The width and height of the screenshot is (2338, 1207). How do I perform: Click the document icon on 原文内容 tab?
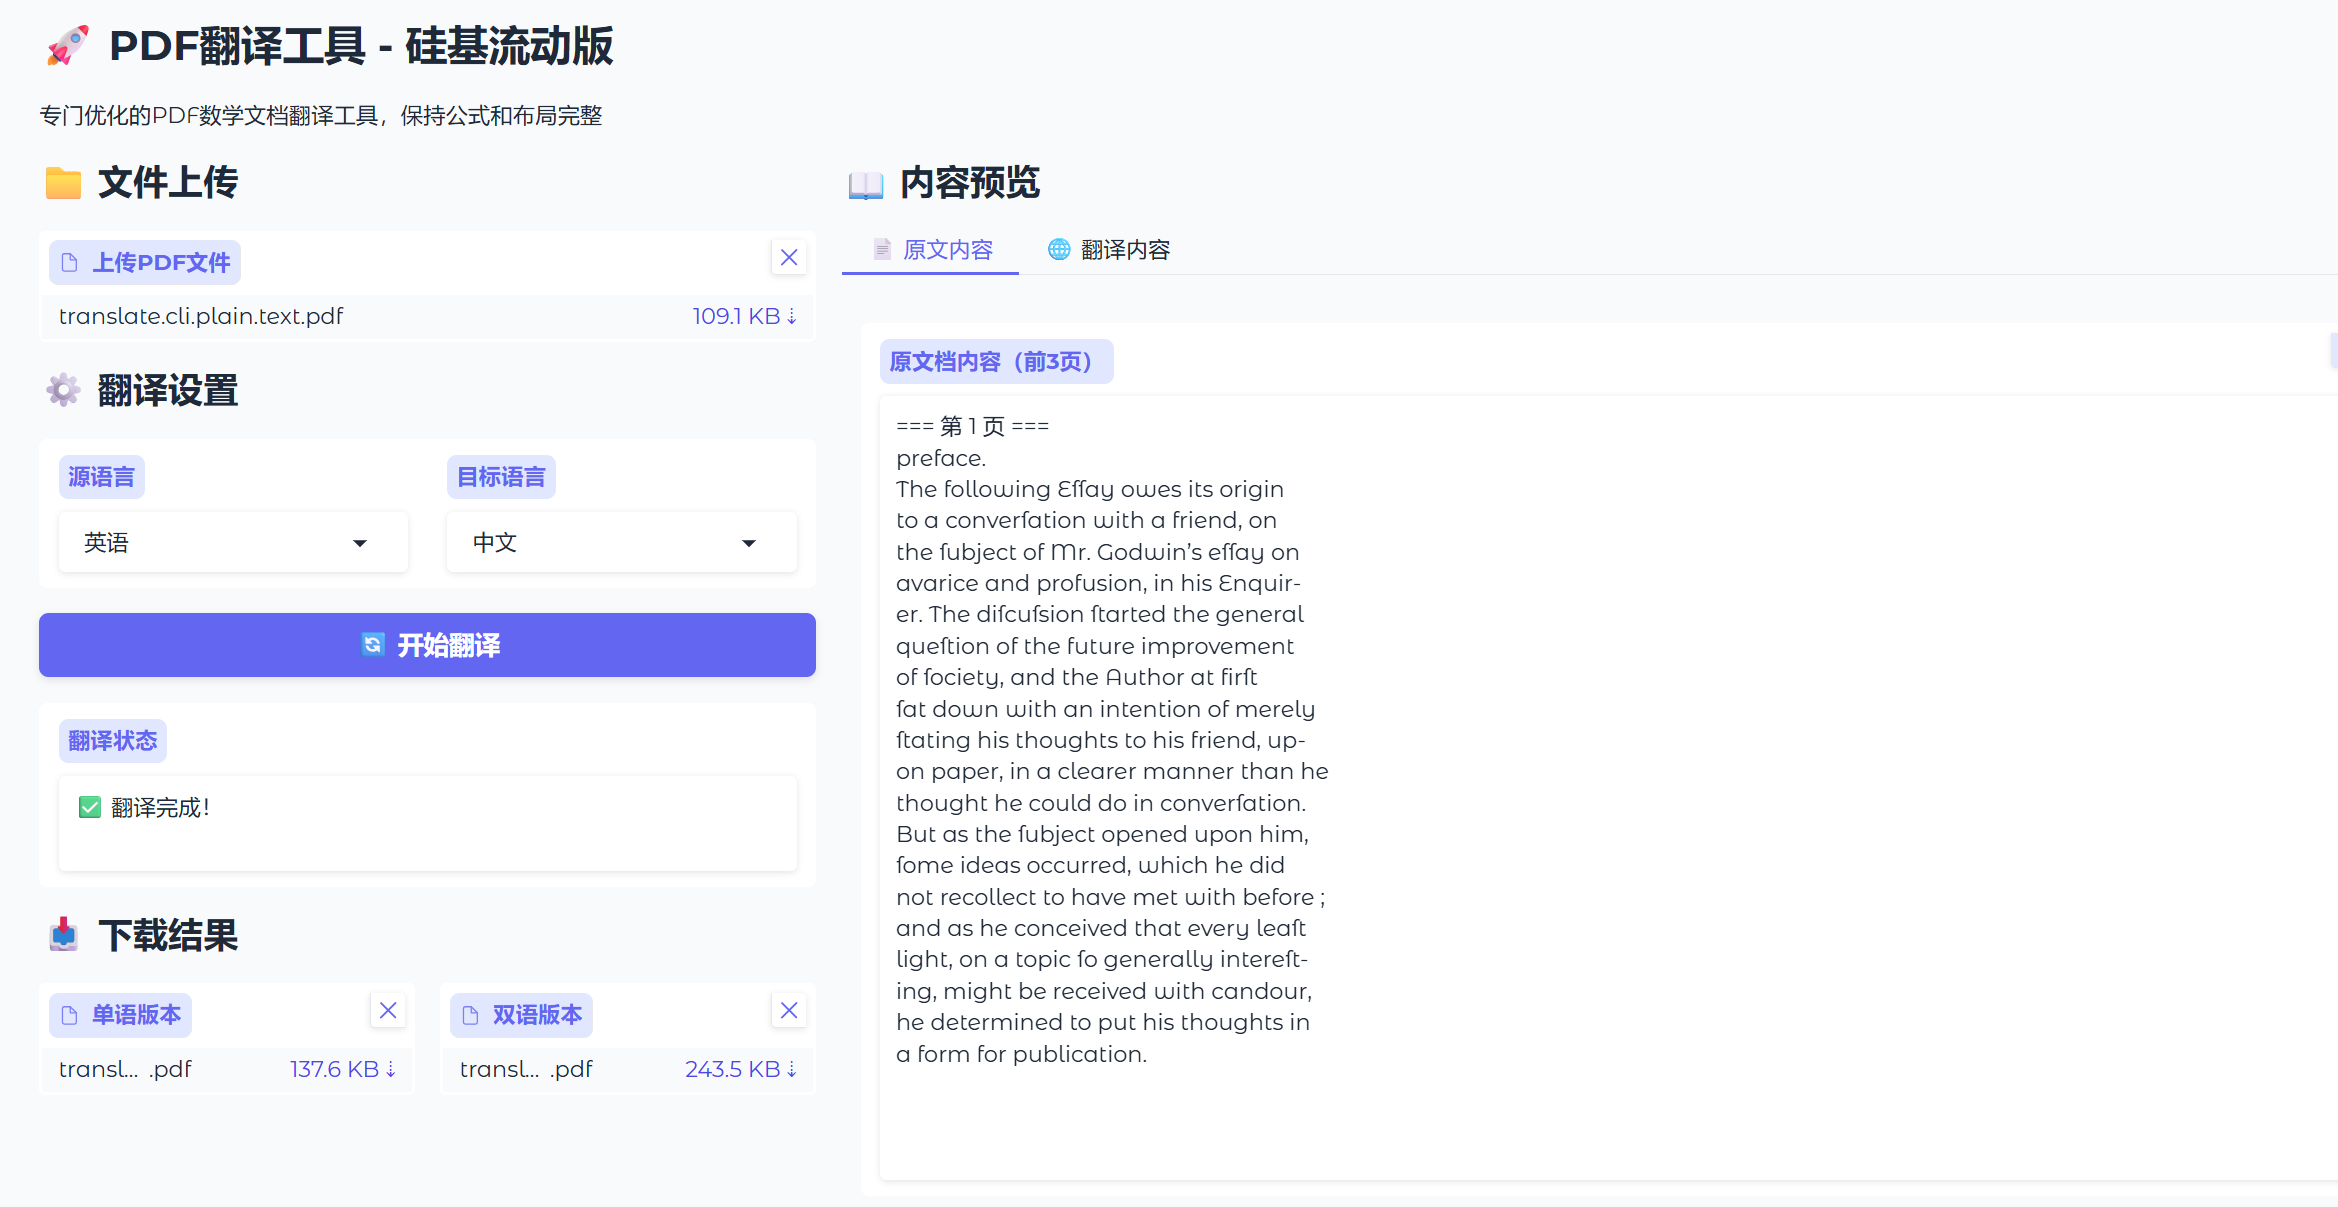(x=881, y=250)
